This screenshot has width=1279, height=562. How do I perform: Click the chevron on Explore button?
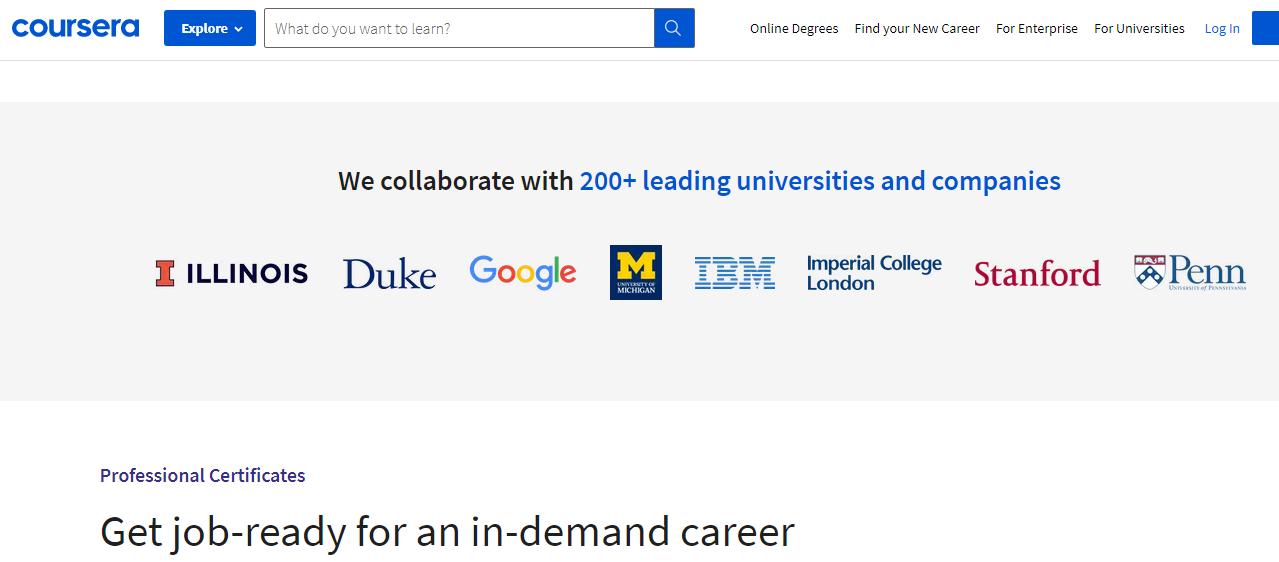239,29
